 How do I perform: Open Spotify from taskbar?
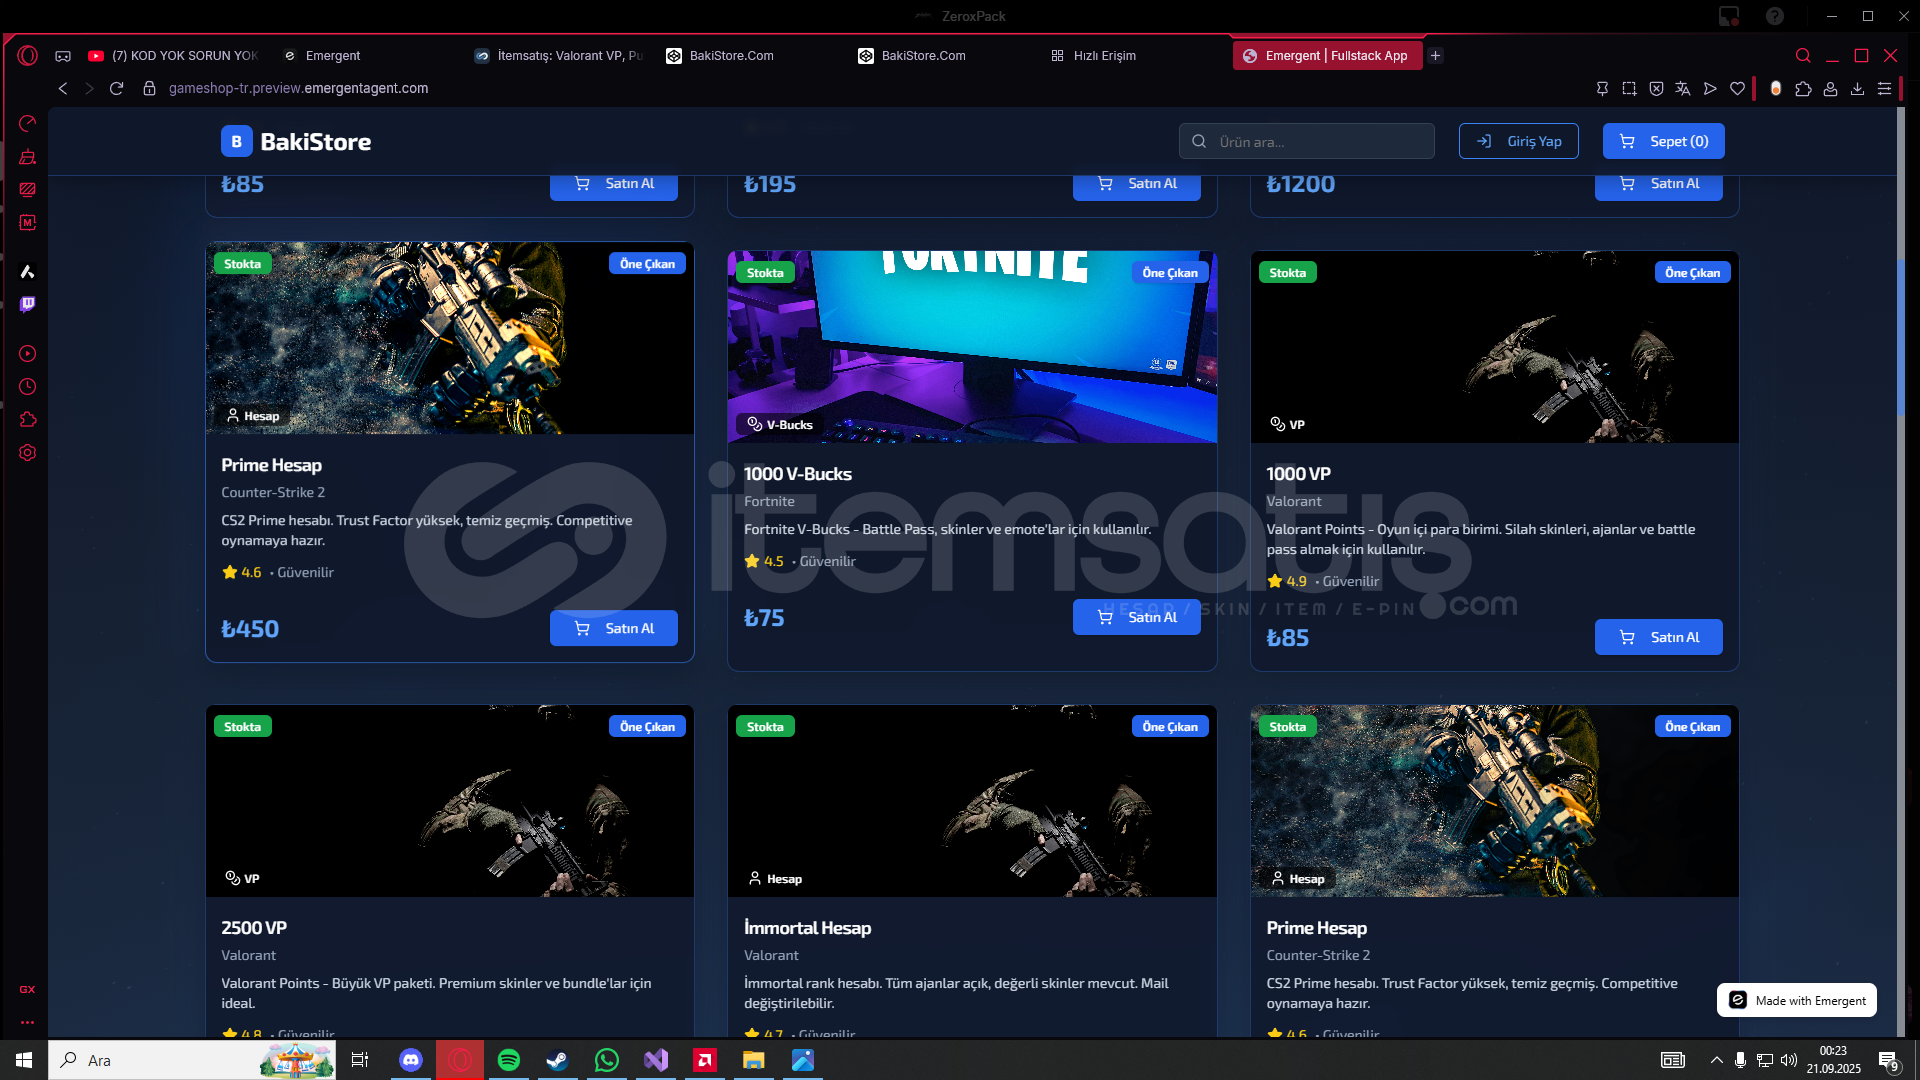(509, 1060)
